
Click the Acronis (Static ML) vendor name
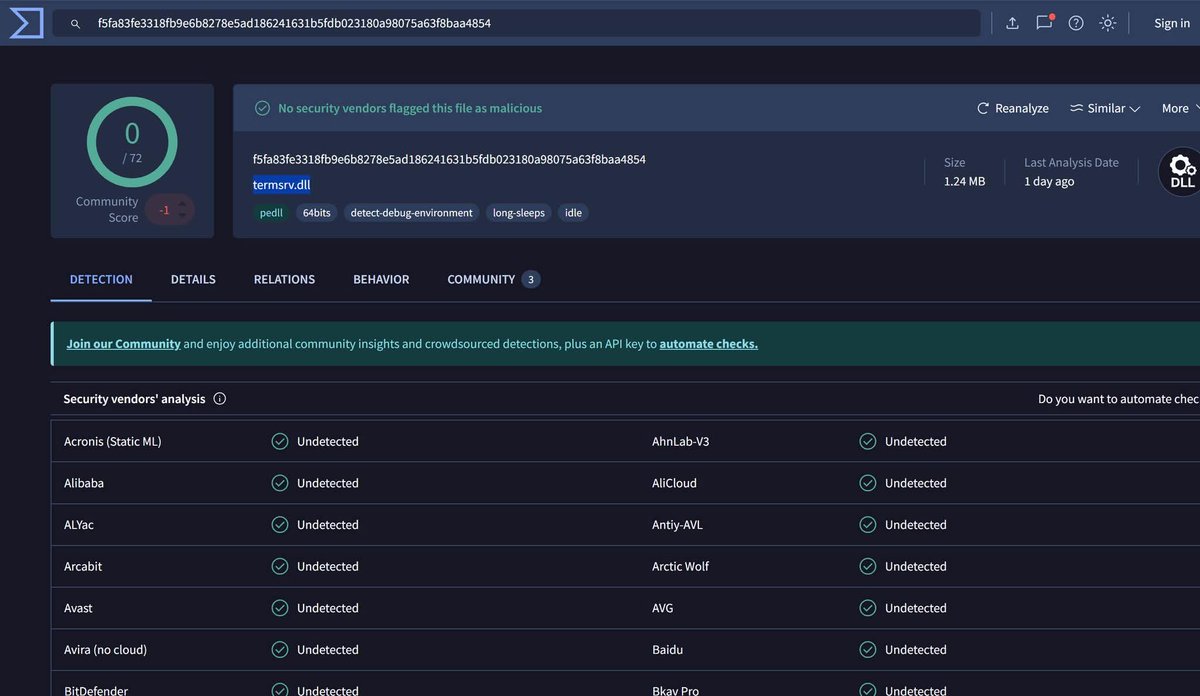coord(113,441)
